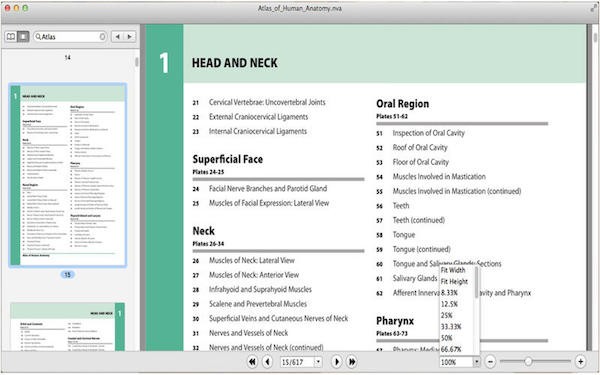Click in the Atlas search field
Image resolution: width=600 pixels, height=375 pixels.
pyautogui.click(x=70, y=37)
